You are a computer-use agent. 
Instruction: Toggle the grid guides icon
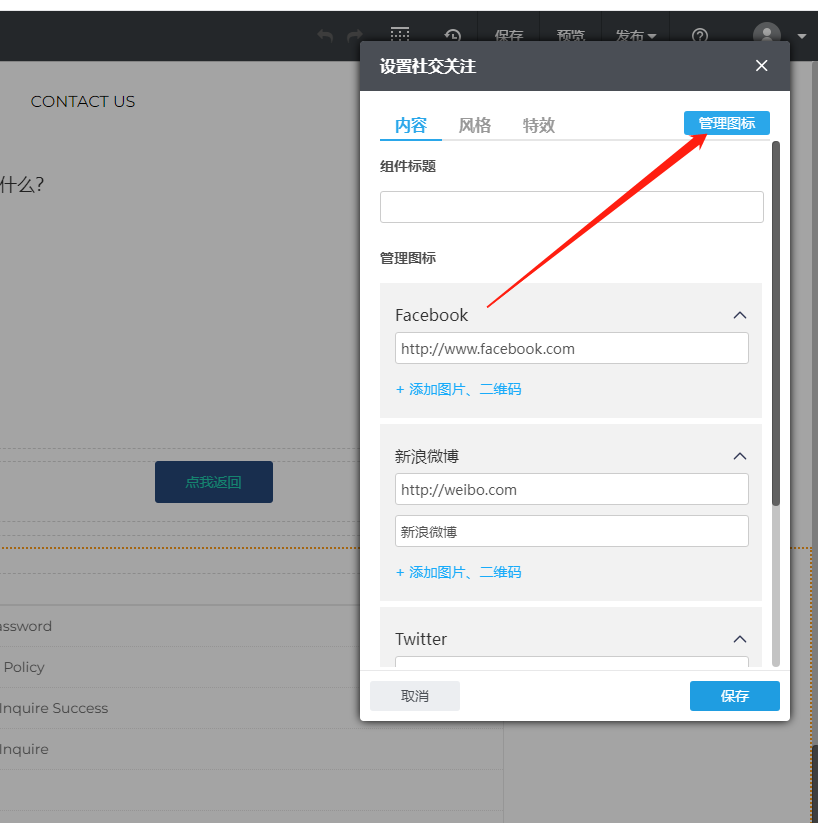pos(400,34)
